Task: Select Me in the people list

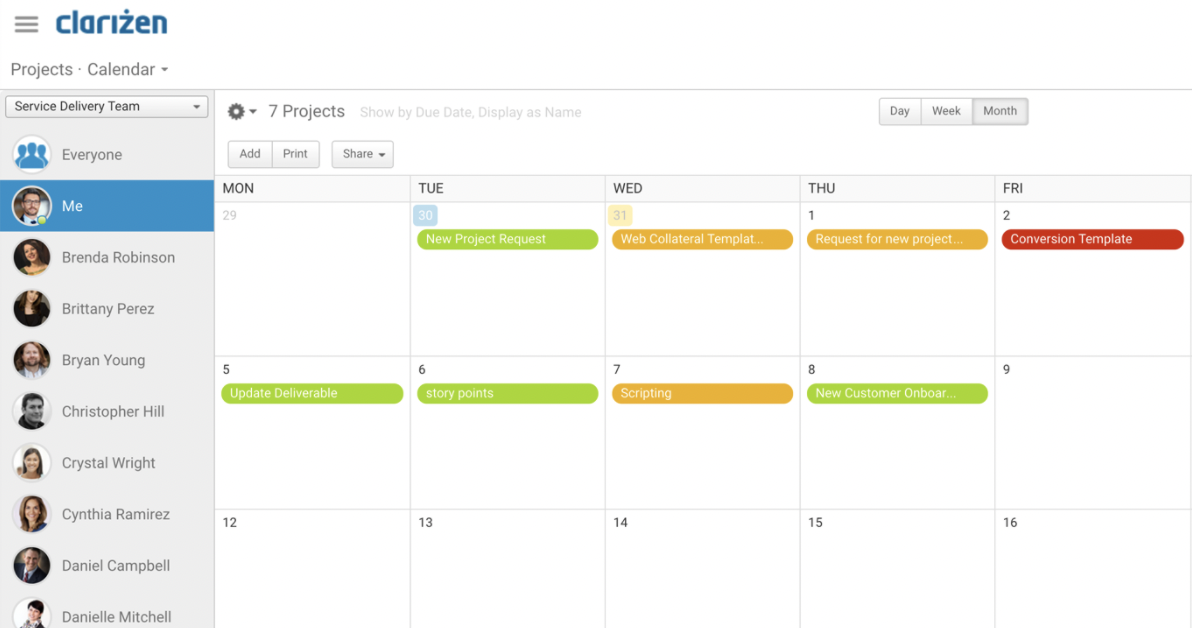Action: tap(107, 206)
